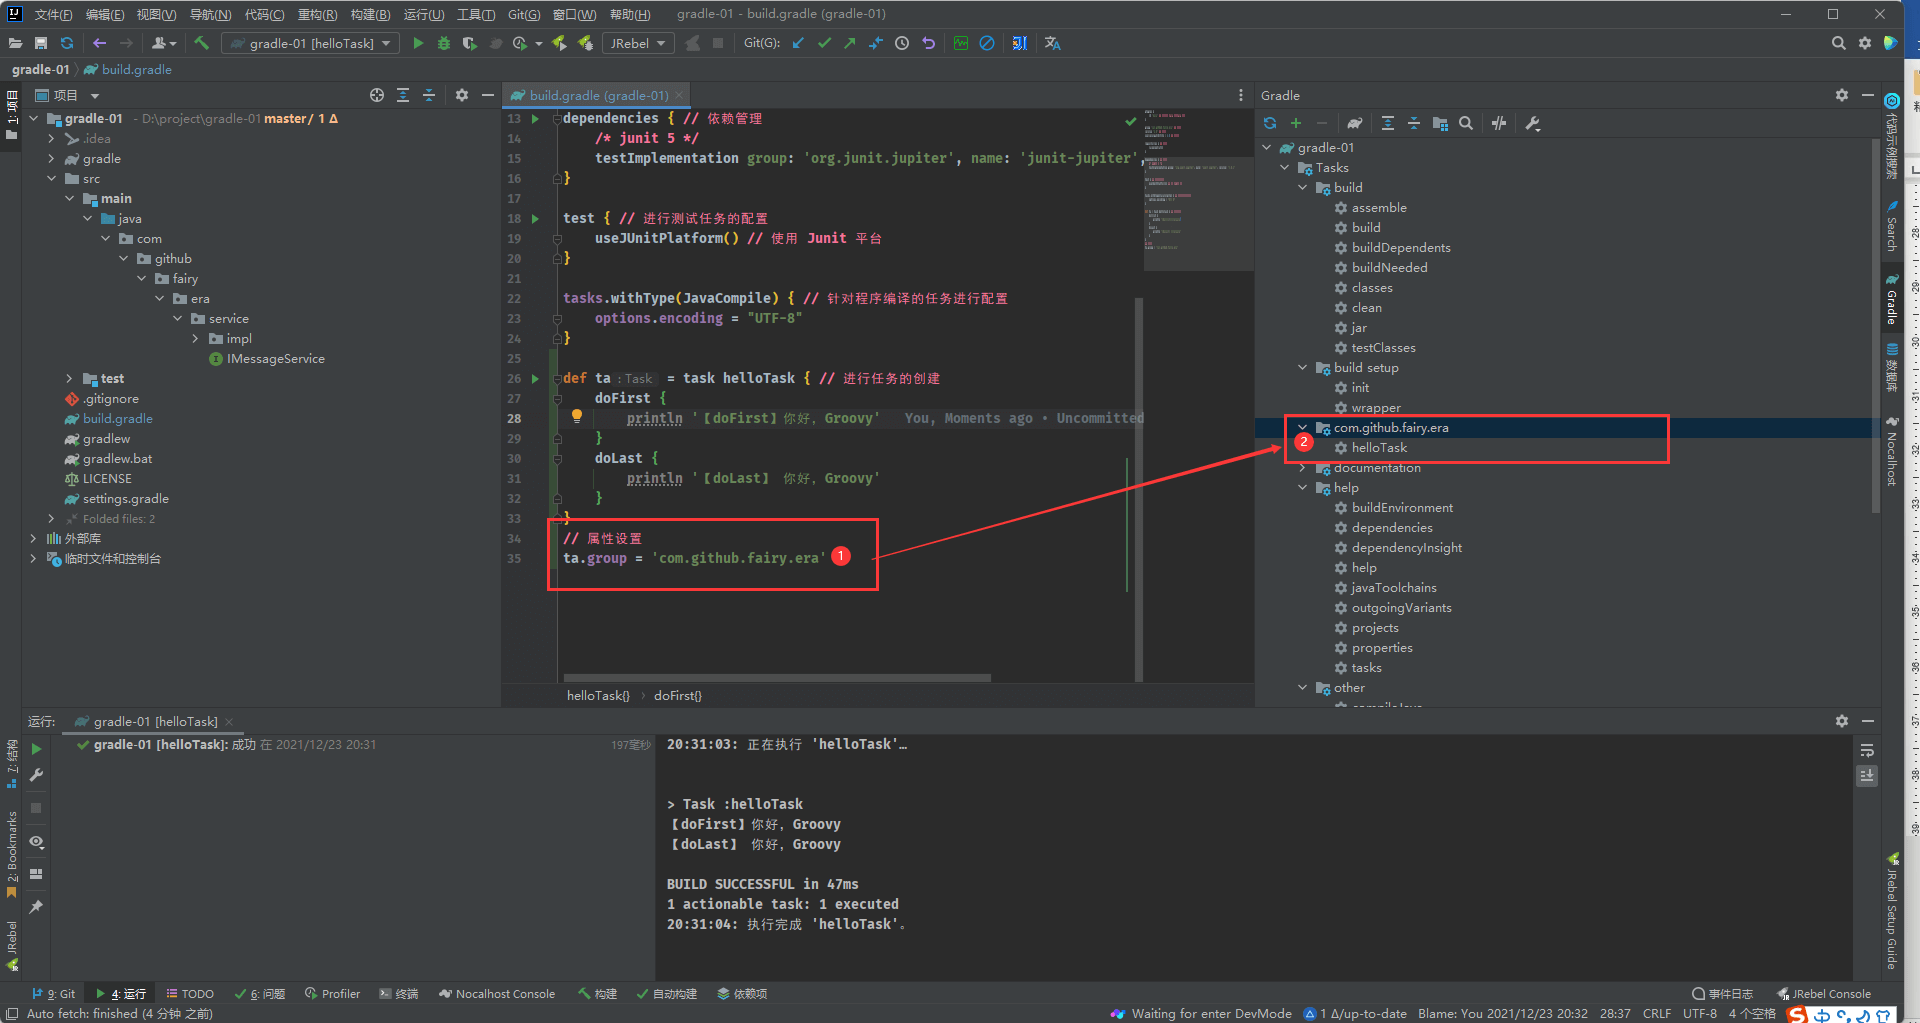1920x1023 pixels.
Task: Click Git commit green checkmark in toolbar
Action: [x=824, y=43]
